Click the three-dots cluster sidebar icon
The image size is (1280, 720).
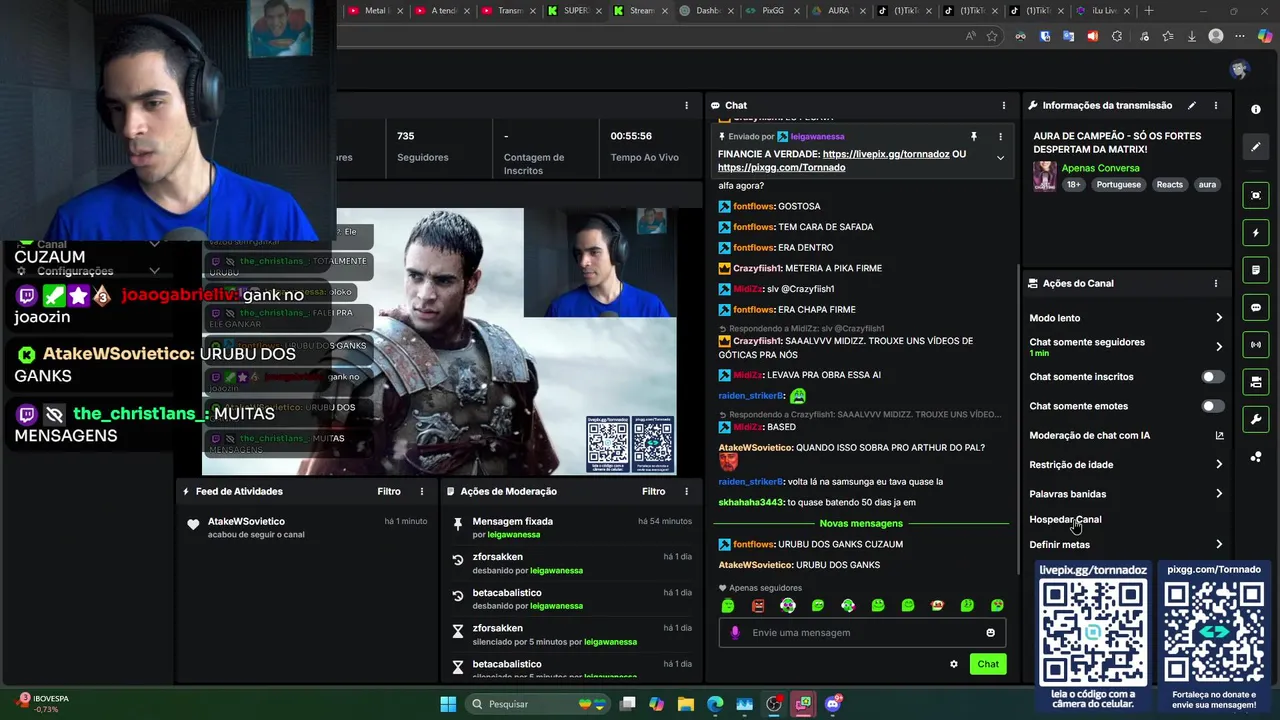point(1256,457)
